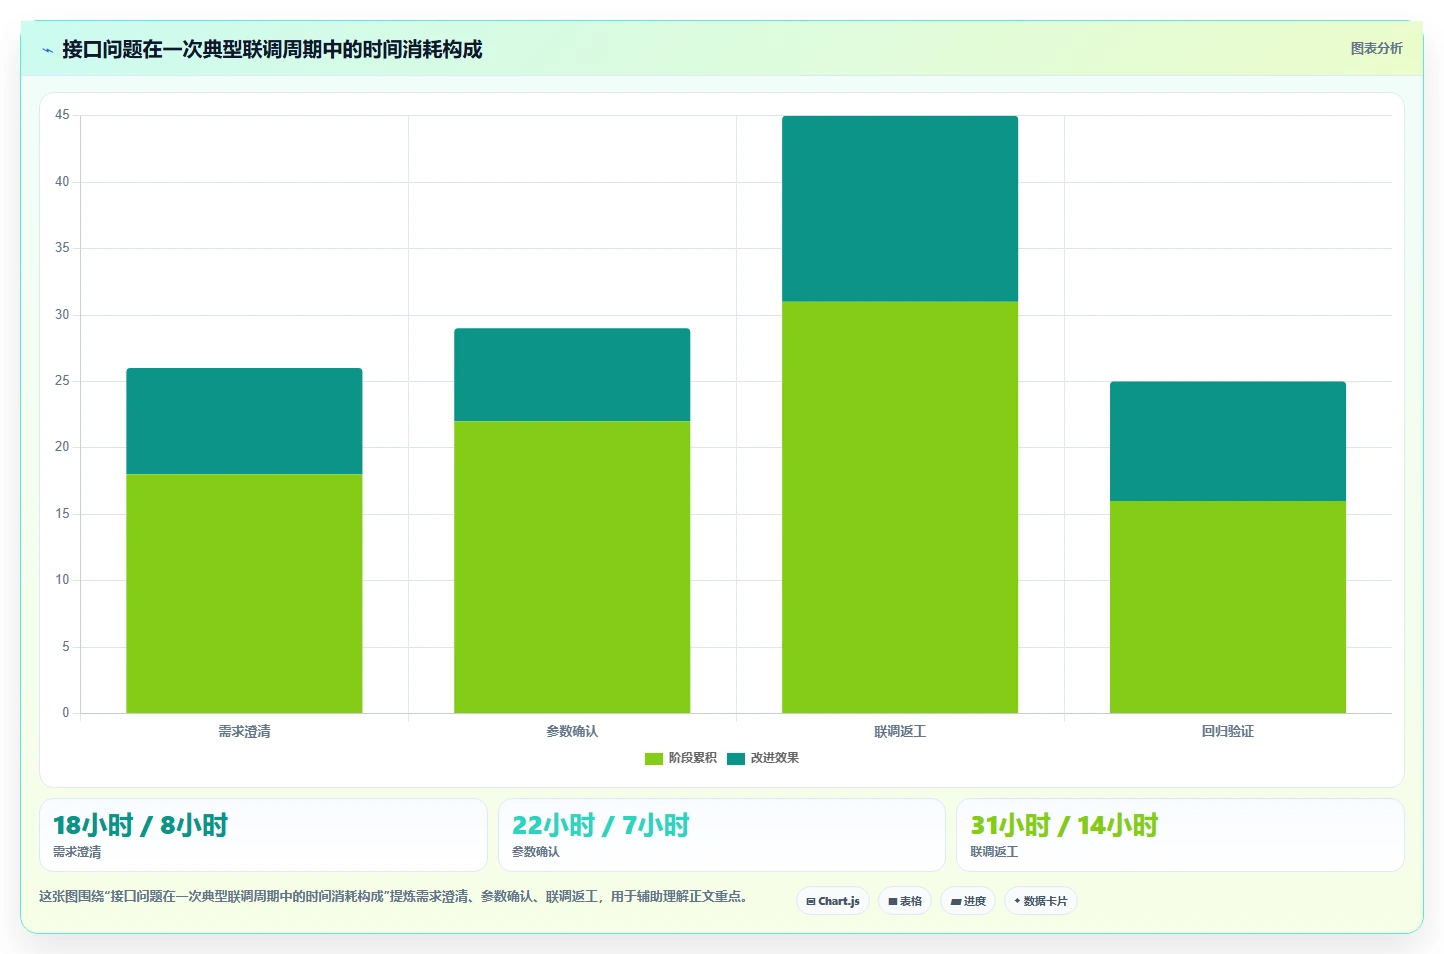The width and height of the screenshot is (1444, 954).
Task: Click the 需求澄清 x-axis label
Action: (244, 731)
